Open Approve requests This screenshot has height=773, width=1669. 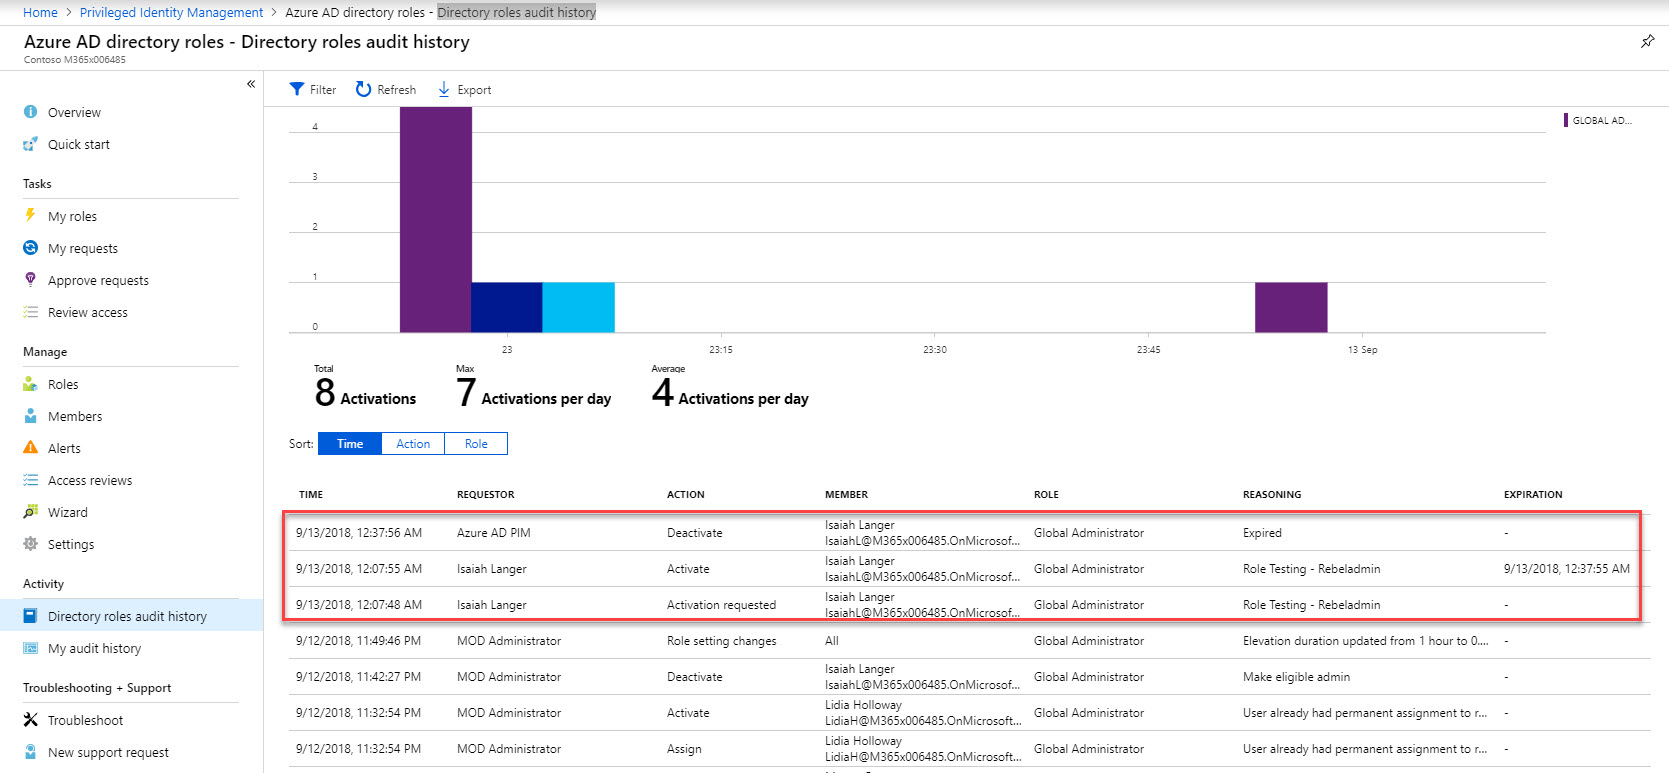point(98,280)
